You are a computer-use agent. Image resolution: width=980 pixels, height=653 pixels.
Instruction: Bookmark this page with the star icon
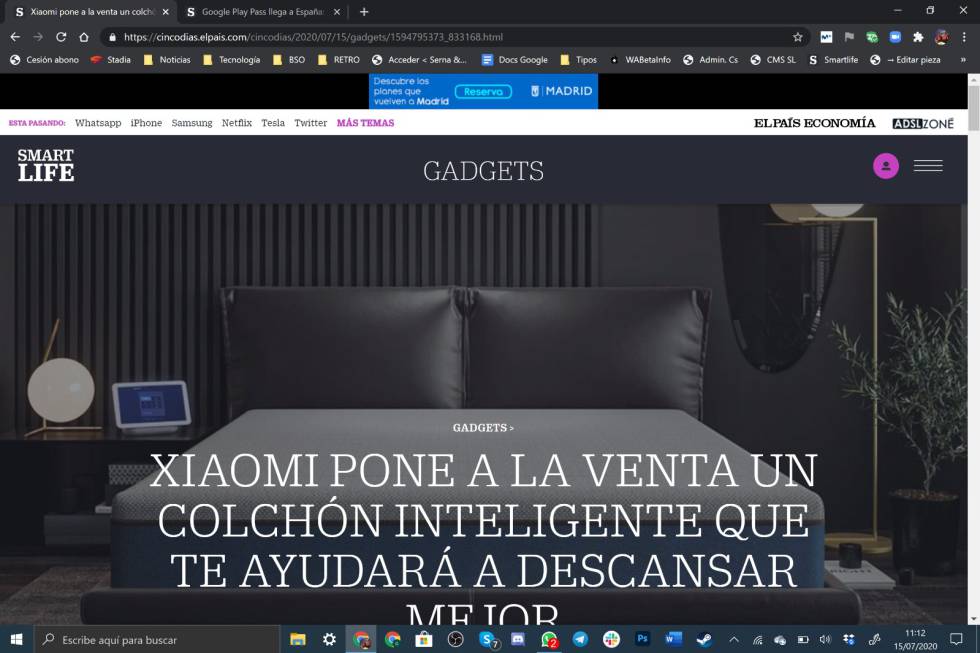[x=798, y=37]
